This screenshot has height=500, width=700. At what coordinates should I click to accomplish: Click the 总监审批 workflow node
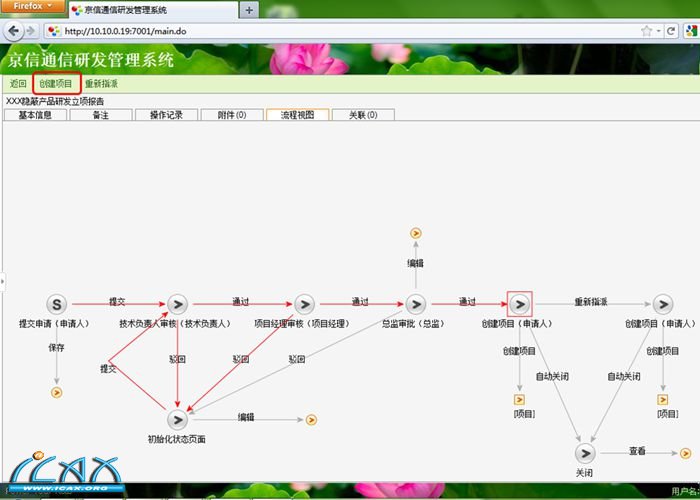click(416, 304)
